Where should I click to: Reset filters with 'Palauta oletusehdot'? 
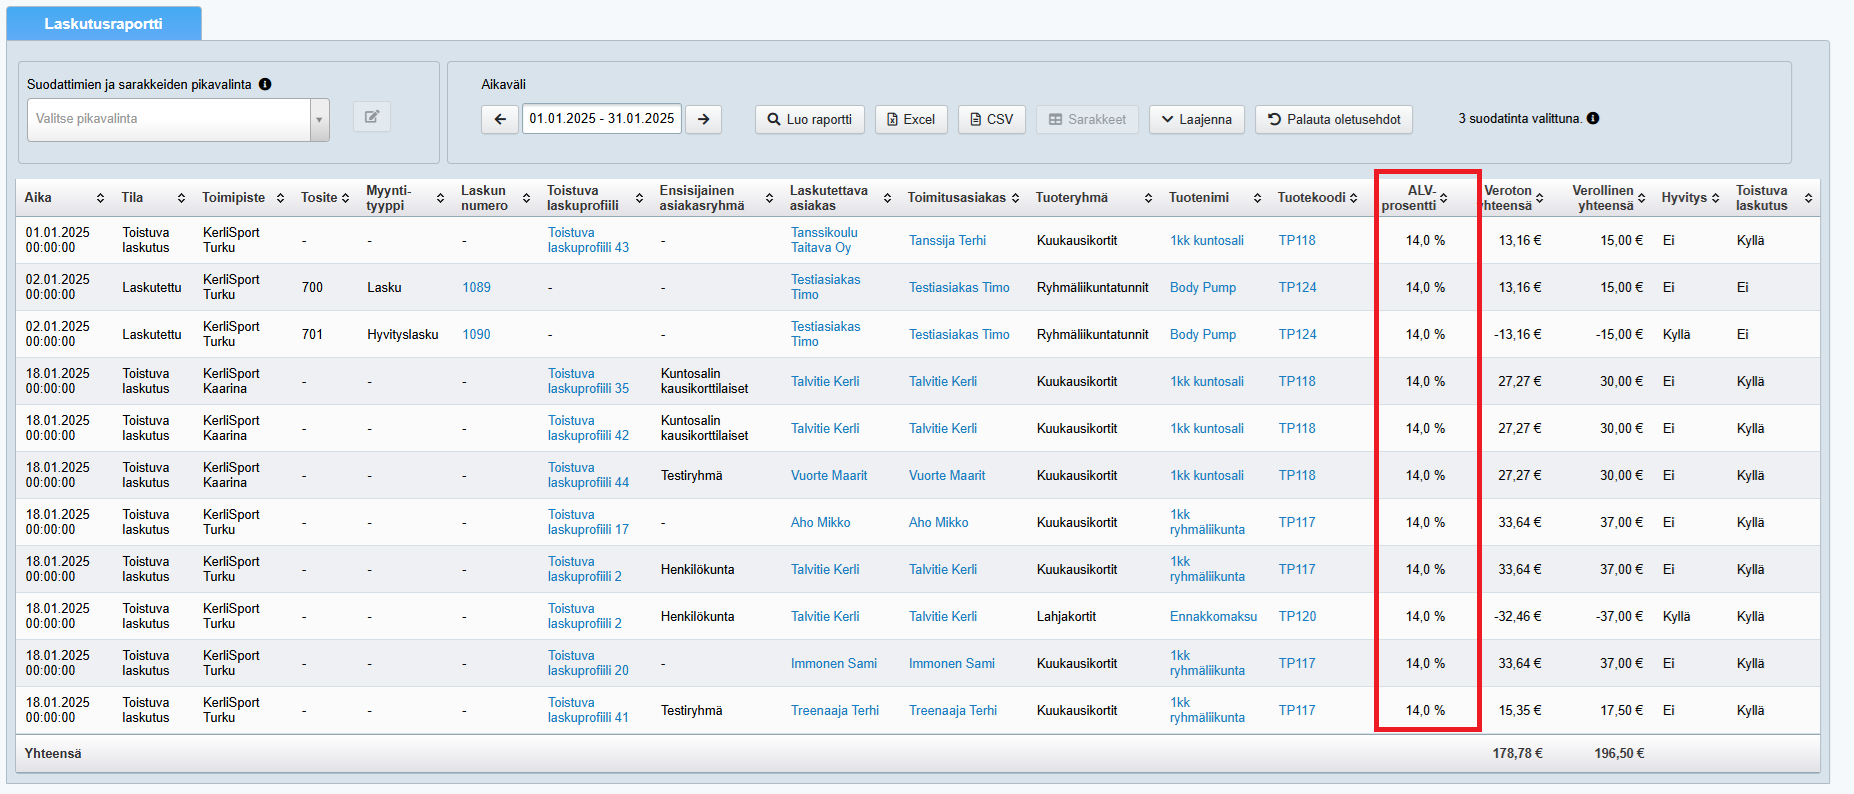pyautogui.click(x=1334, y=119)
